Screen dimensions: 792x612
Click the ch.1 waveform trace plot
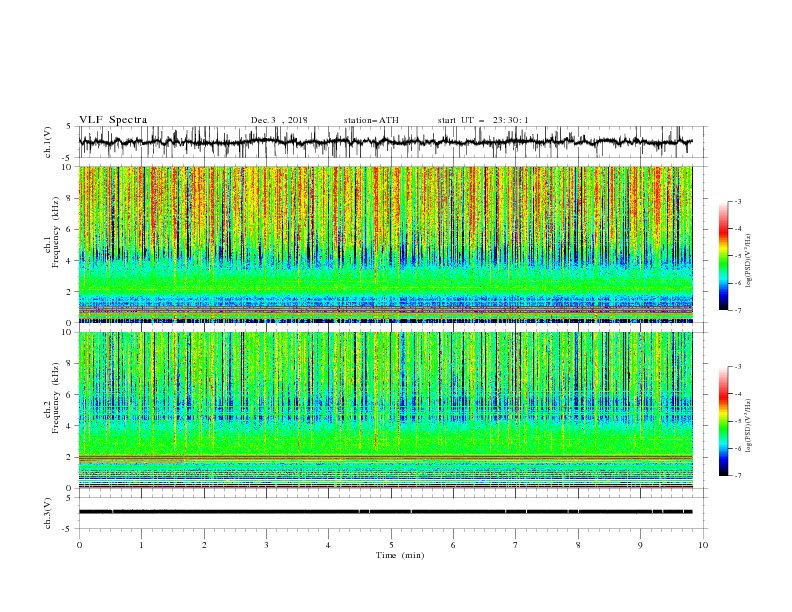point(385,142)
